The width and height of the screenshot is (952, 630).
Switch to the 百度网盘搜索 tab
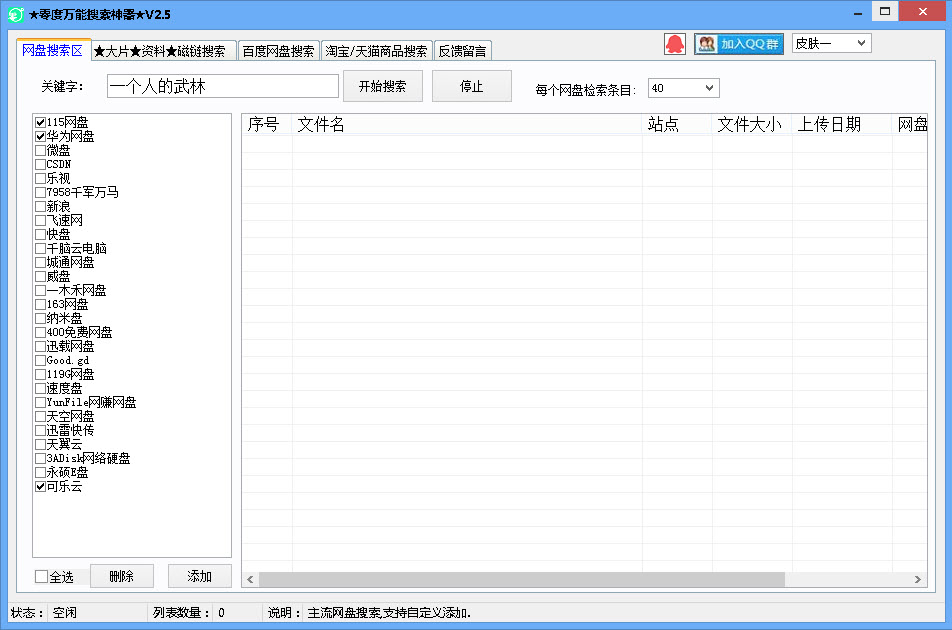coord(278,50)
